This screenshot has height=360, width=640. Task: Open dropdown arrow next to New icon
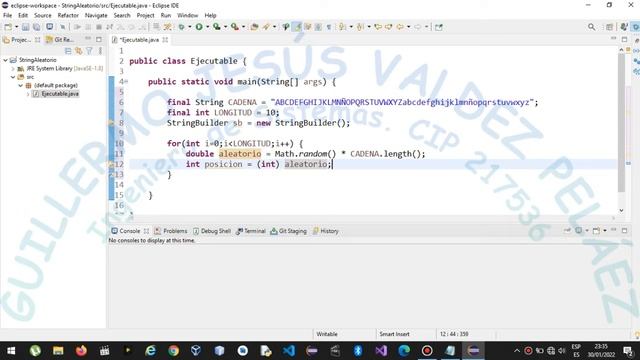[x=16, y=27]
